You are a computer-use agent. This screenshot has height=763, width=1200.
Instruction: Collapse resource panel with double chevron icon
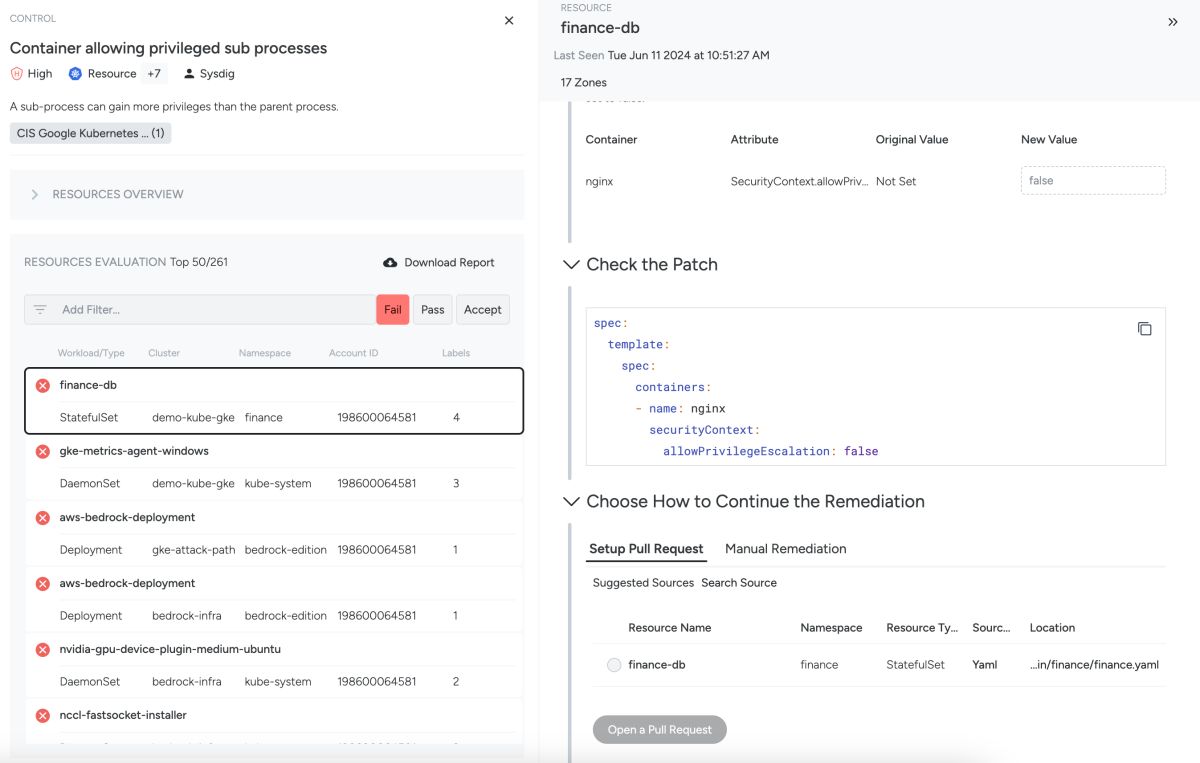coord(1173,22)
